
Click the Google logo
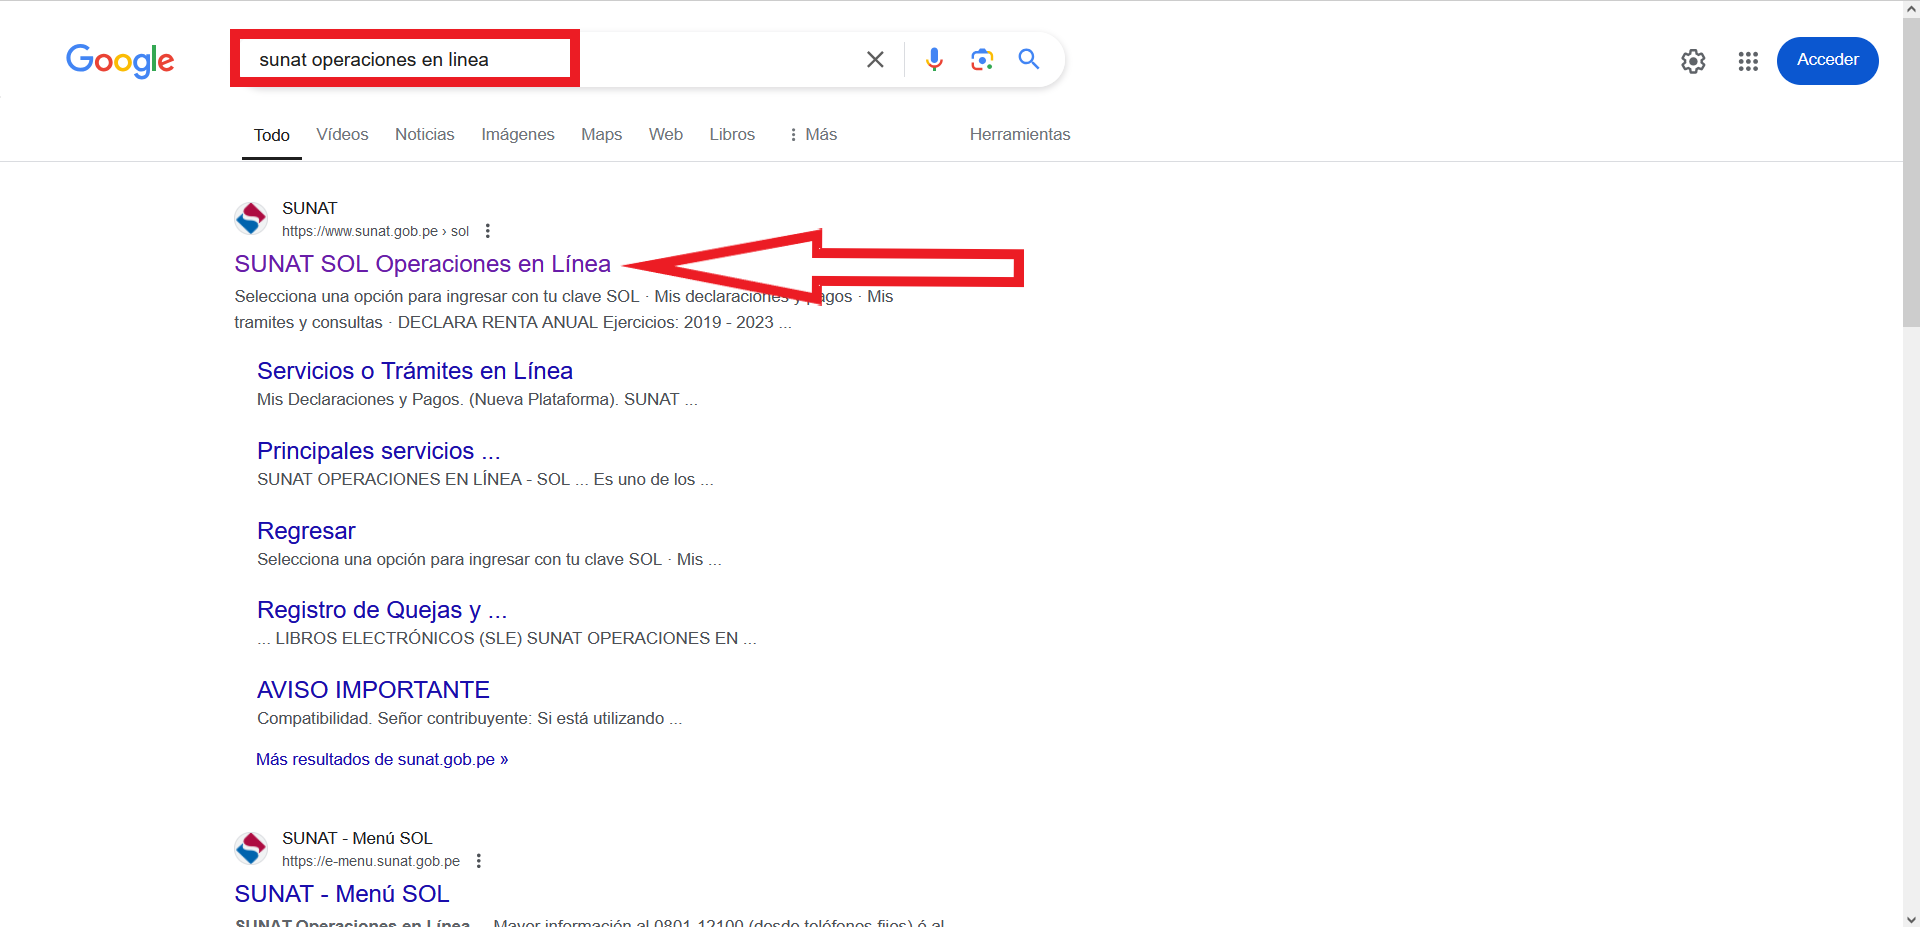pyautogui.click(x=120, y=60)
